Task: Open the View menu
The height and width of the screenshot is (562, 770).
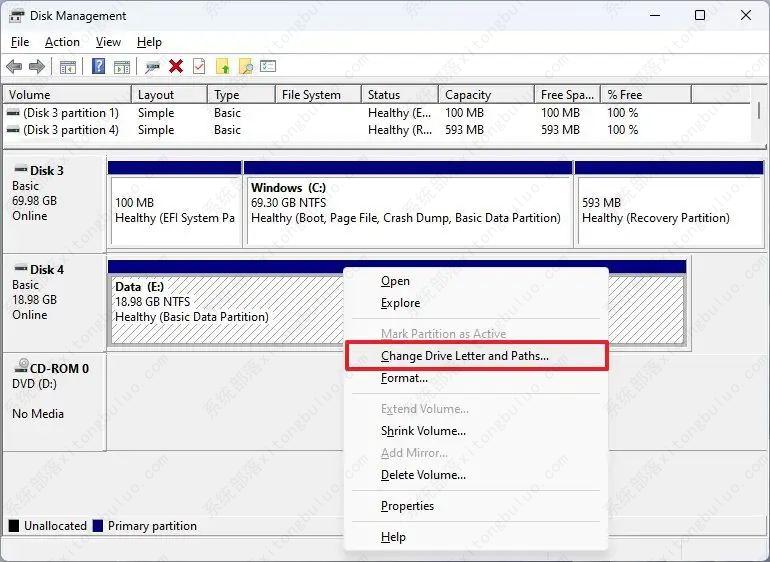Action: coord(108,42)
